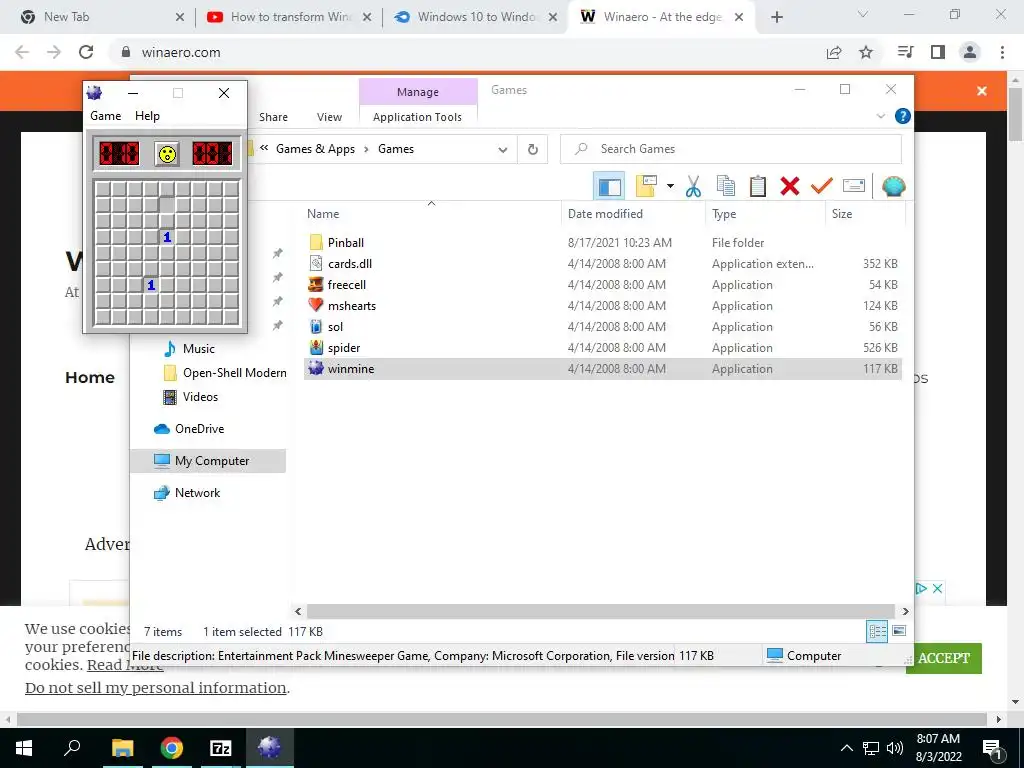Click the Copy icon in Explorer toolbar
Screen dimensions: 1024x768
tap(726, 187)
